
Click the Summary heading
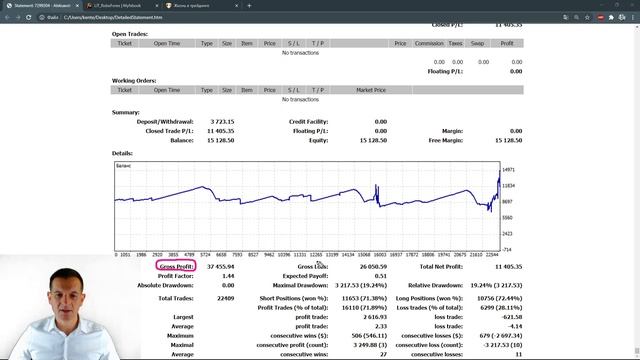coord(126,112)
